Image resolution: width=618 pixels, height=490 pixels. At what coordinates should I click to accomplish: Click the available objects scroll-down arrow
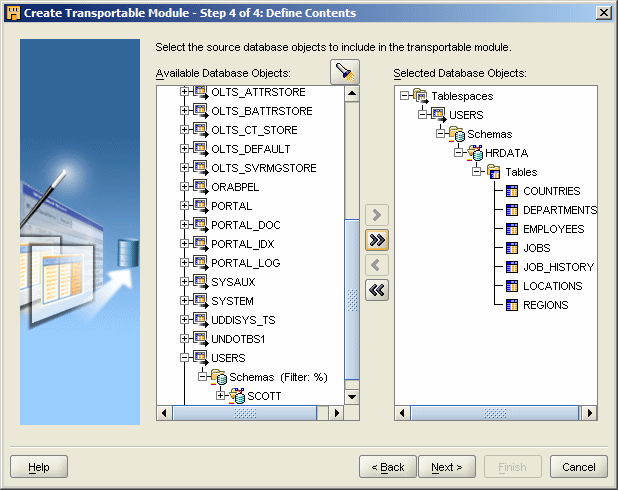click(352, 397)
